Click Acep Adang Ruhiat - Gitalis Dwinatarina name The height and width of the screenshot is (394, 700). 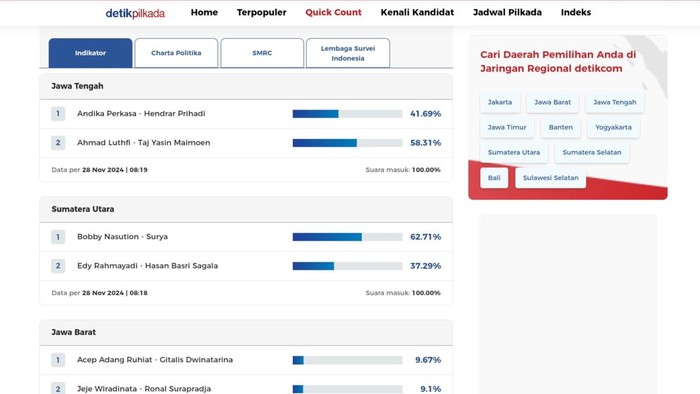click(155, 360)
